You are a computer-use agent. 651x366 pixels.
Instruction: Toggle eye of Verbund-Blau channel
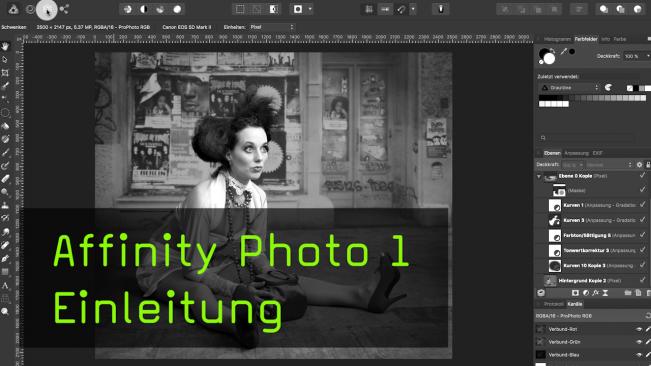(639, 355)
